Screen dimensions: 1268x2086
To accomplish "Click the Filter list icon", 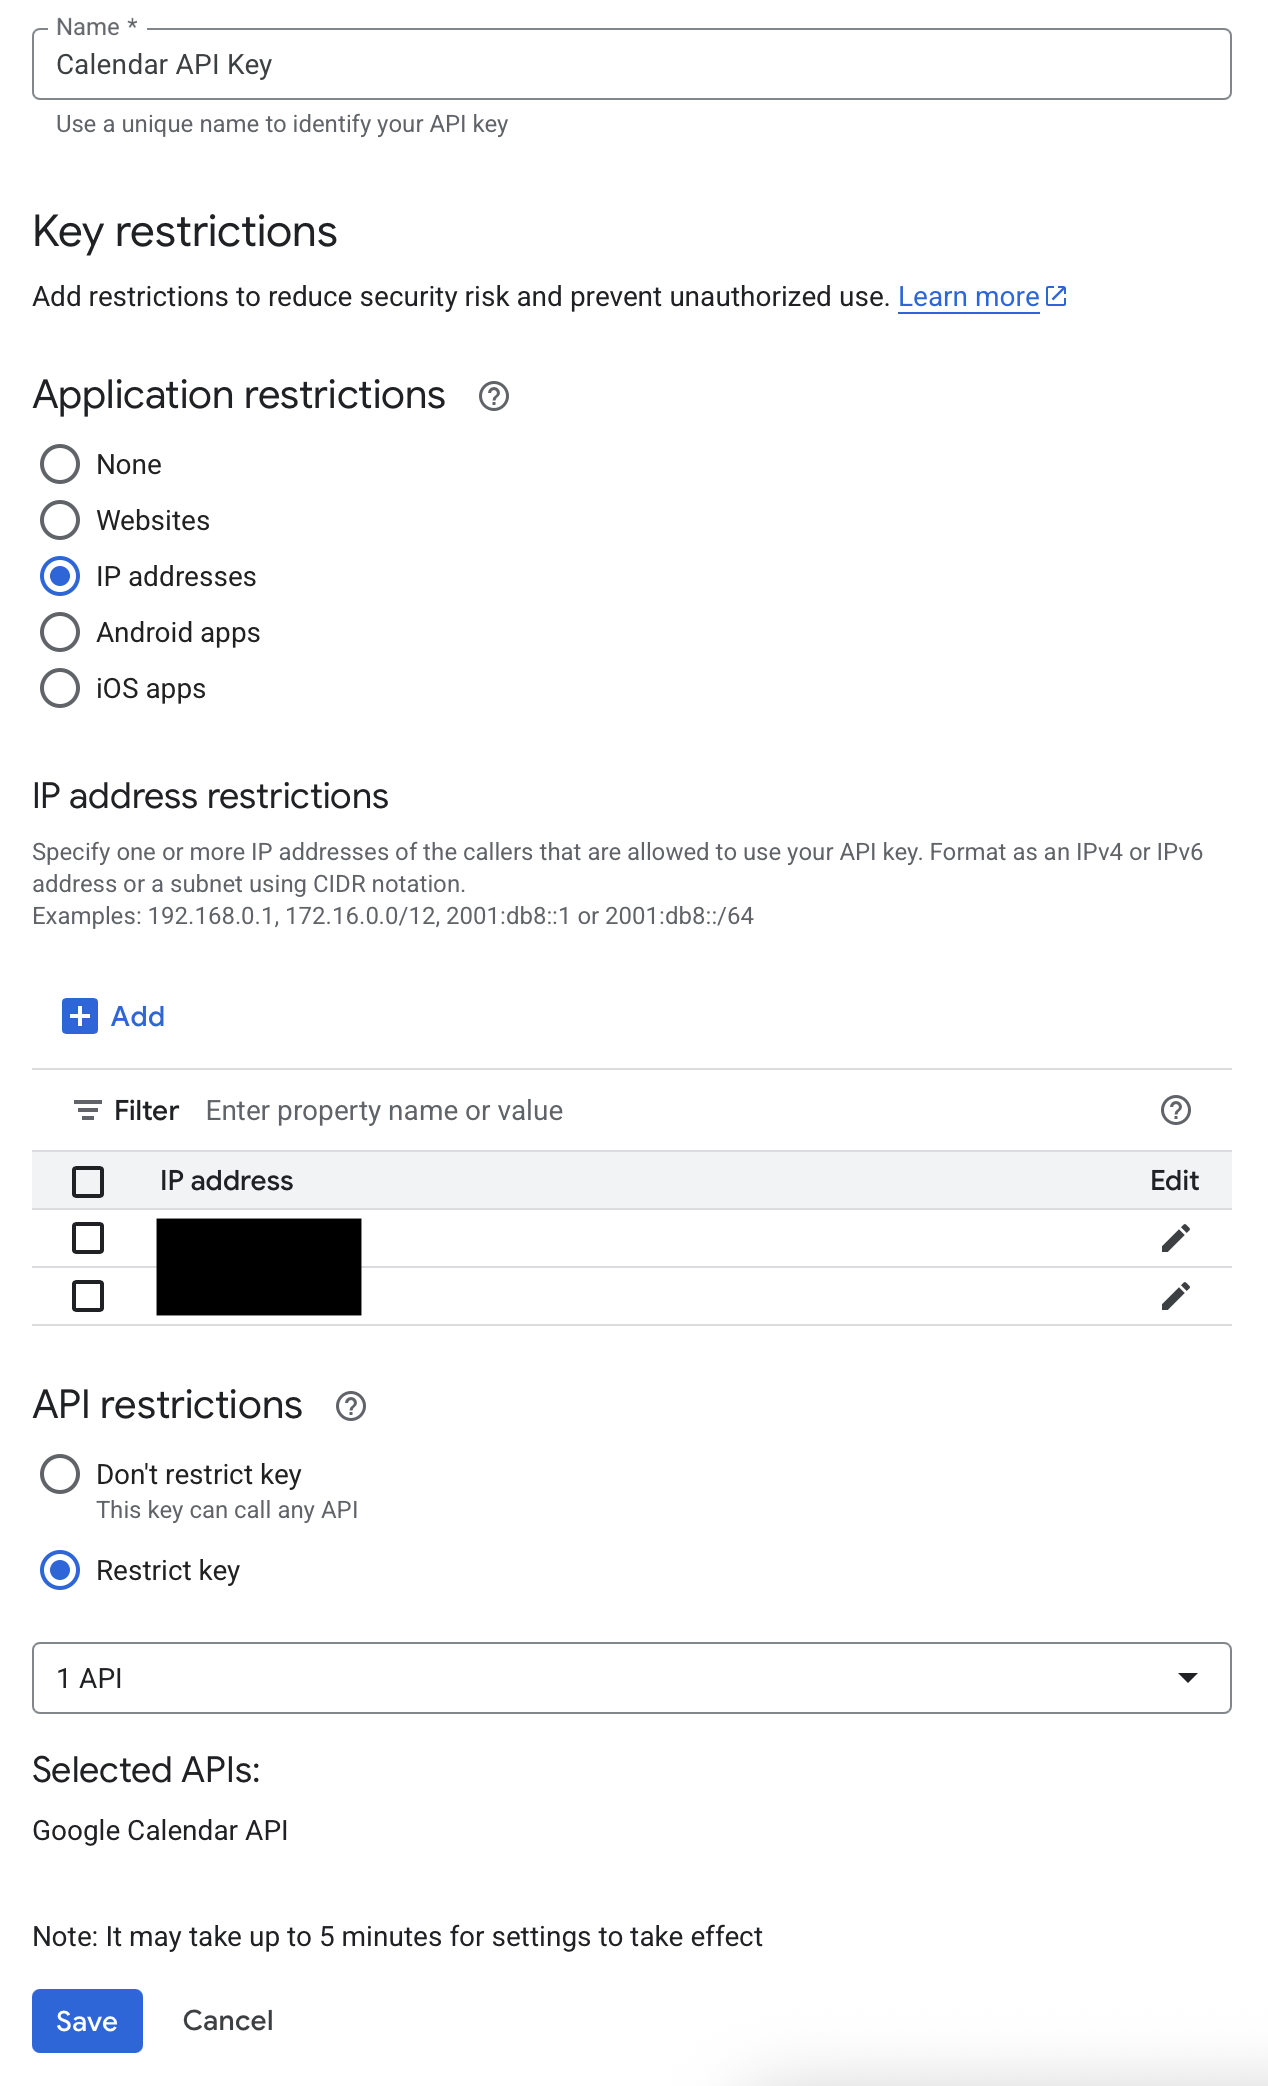I will tap(88, 1110).
